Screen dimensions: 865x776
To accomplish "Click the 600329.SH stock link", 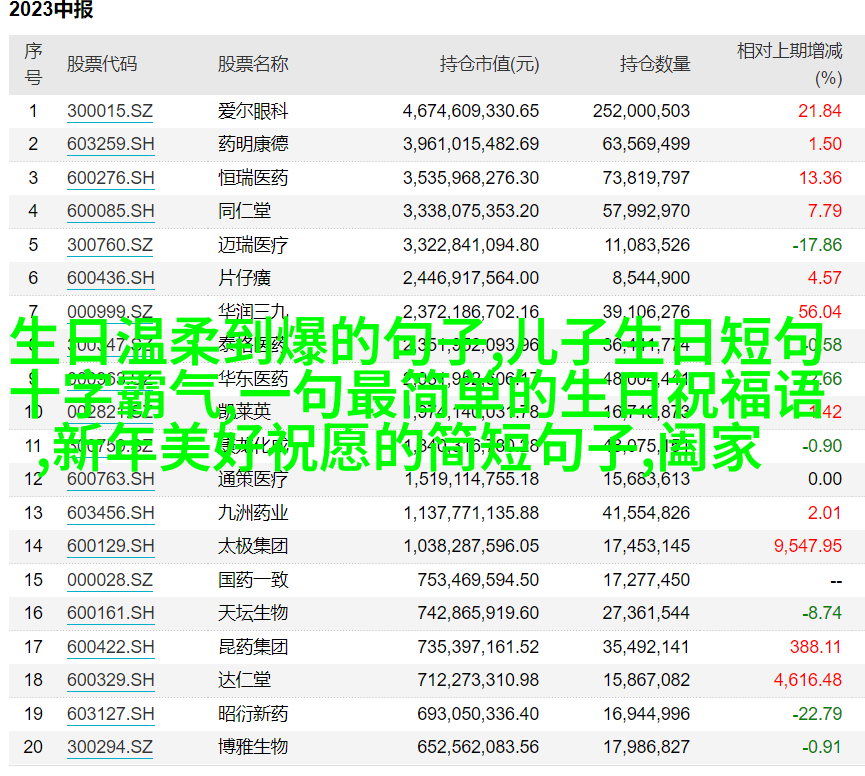I will (110, 680).
